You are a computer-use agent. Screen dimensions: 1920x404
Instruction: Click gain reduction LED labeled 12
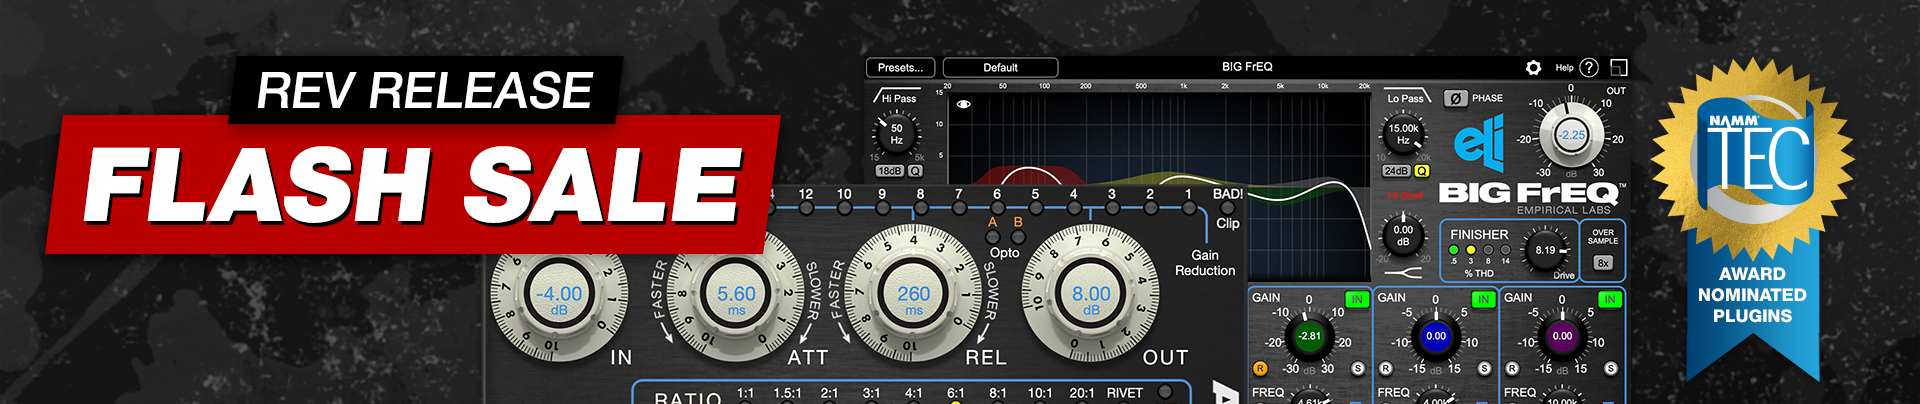(x=806, y=208)
